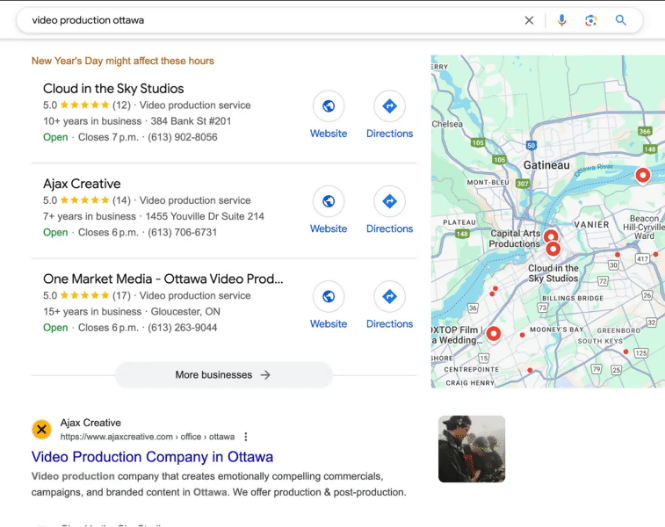Clear the search query with X icon
Image resolution: width=665 pixels, height=527 pixels.
tap(529, 20)
